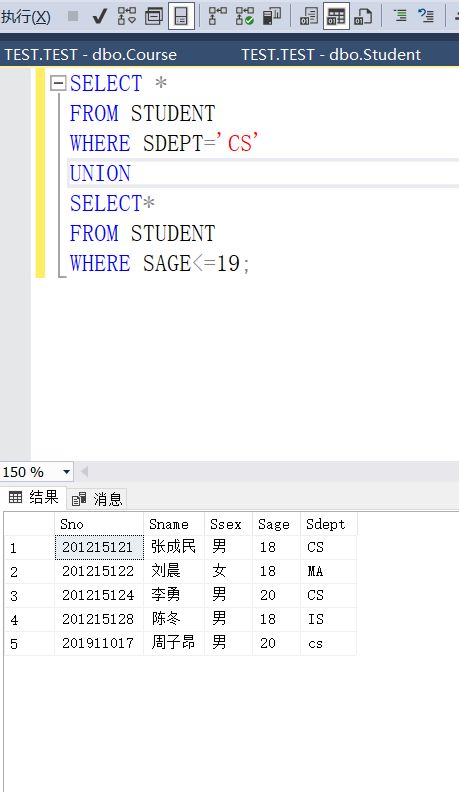Image resolution: width=459 pixels, height=792 pixels.
Task: Toggle include client statistics icon
Action: pyautogui.click(x=272, y=16)
